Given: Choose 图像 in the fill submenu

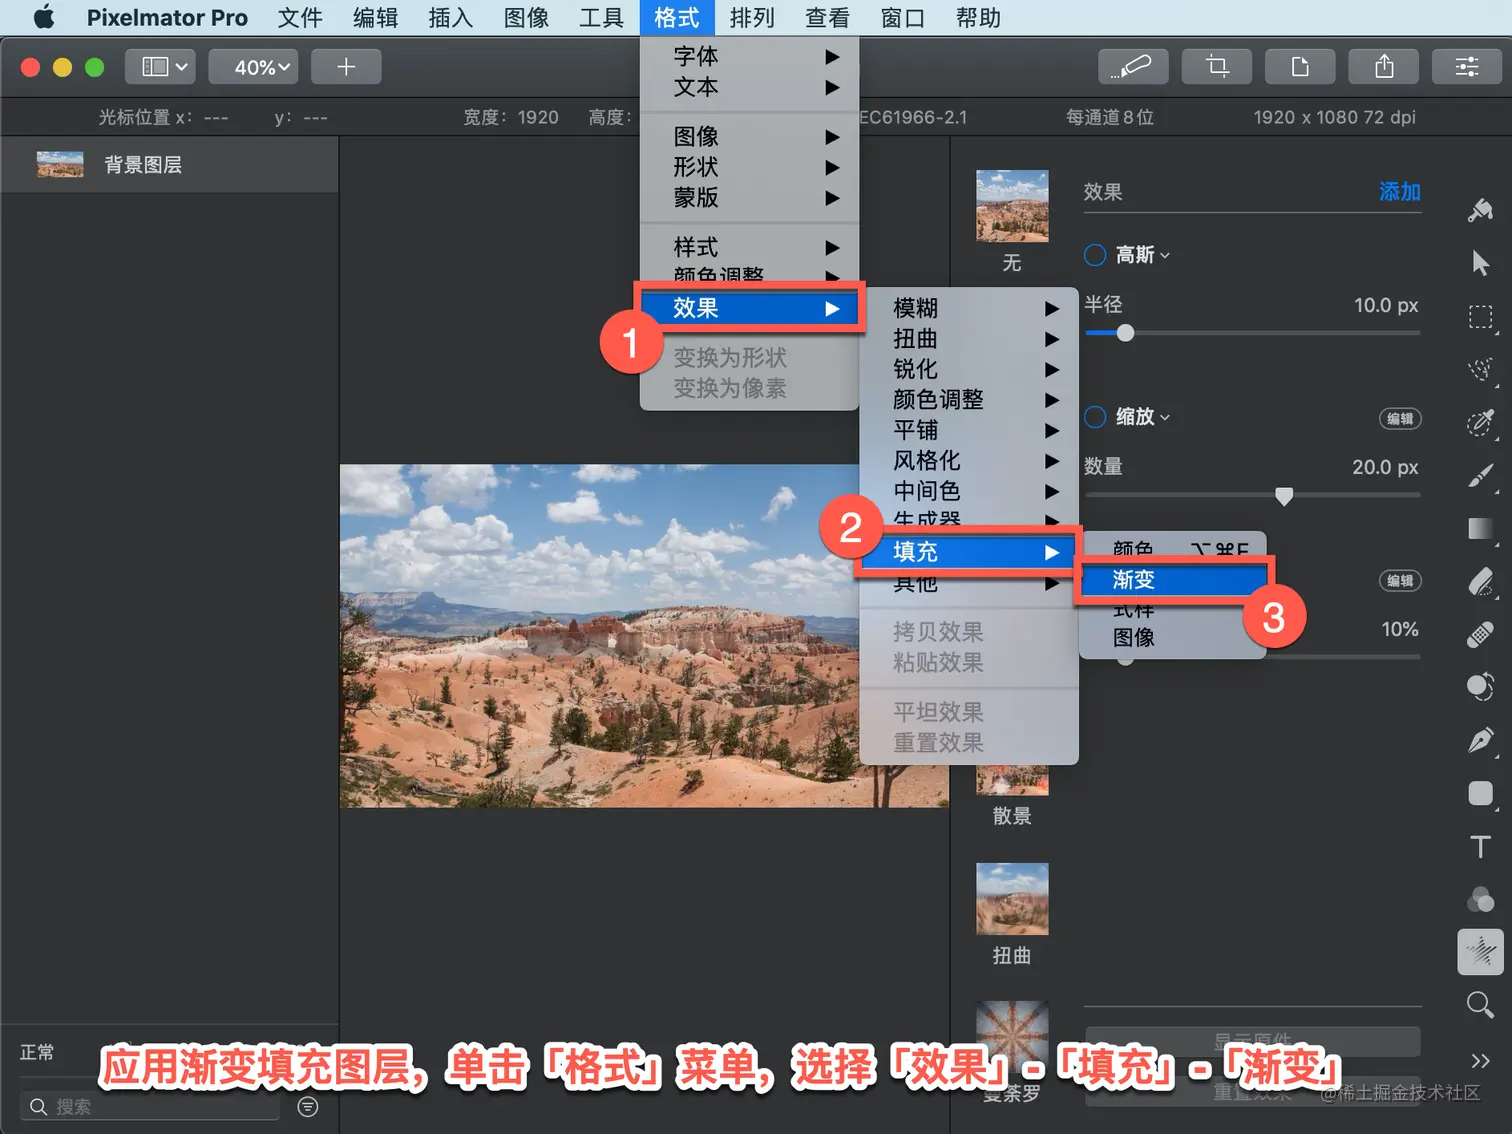Looking at the screenshot, I should point(1172,637).
